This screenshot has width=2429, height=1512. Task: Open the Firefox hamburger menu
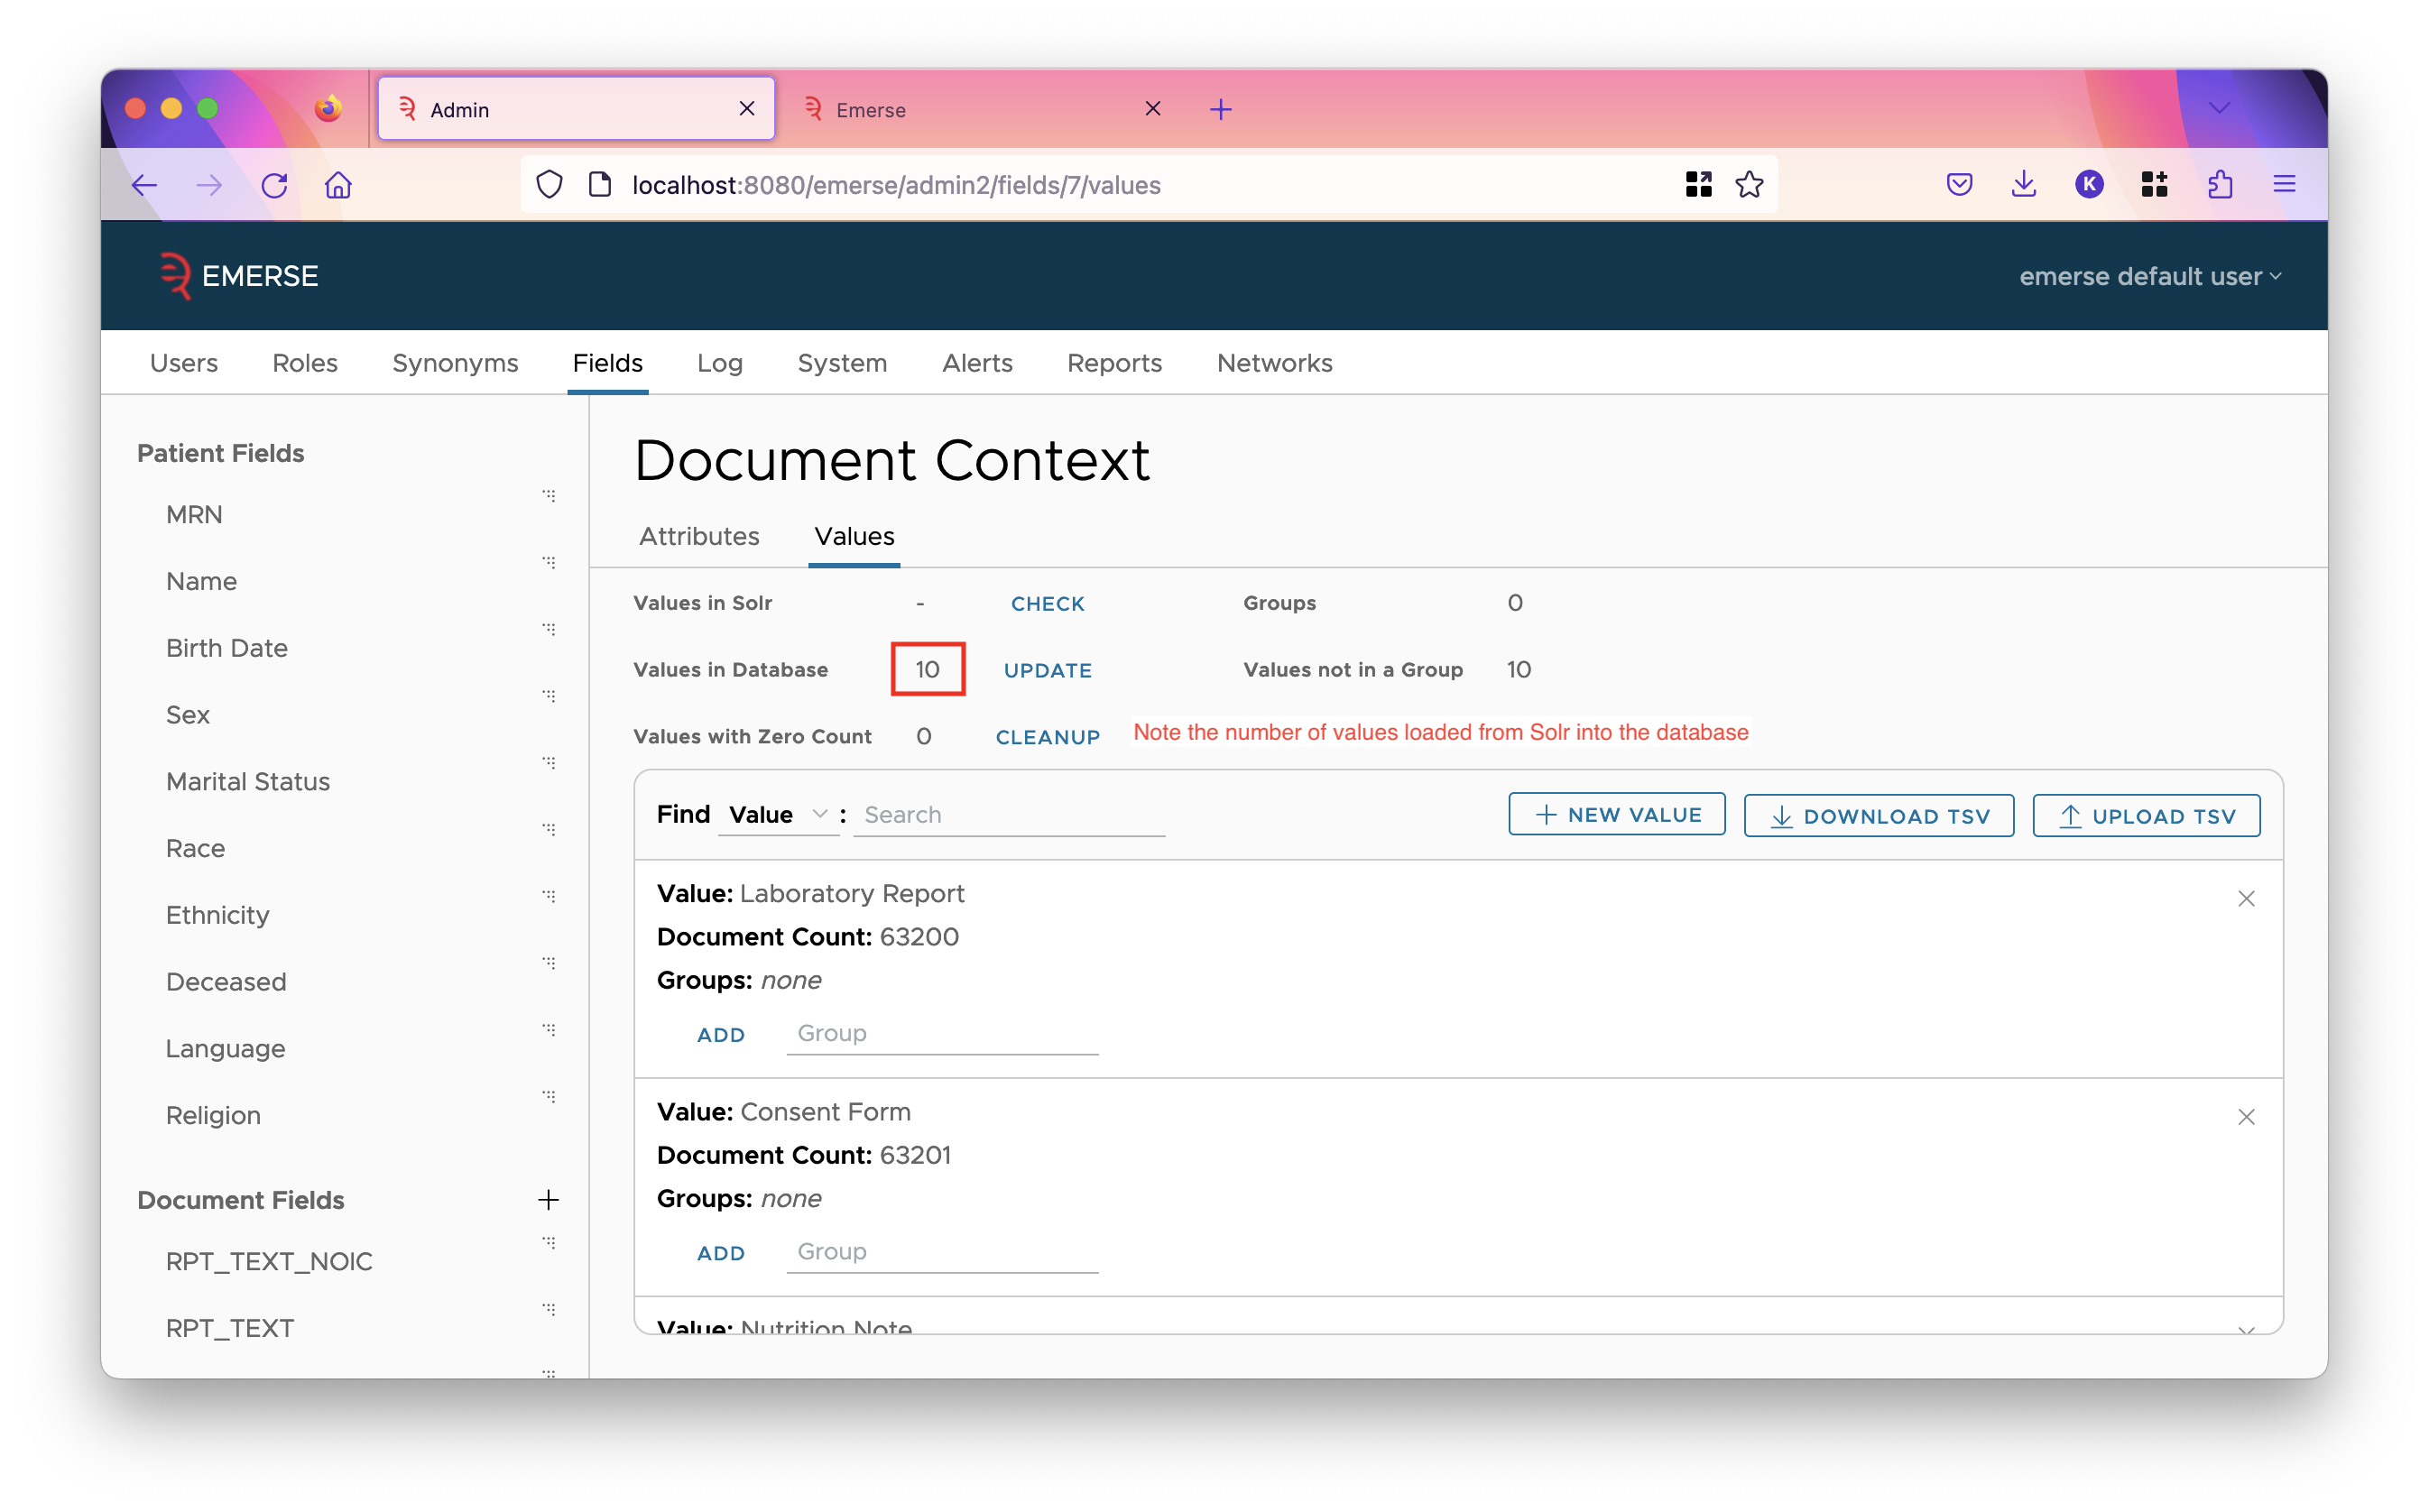[2284, 184]
